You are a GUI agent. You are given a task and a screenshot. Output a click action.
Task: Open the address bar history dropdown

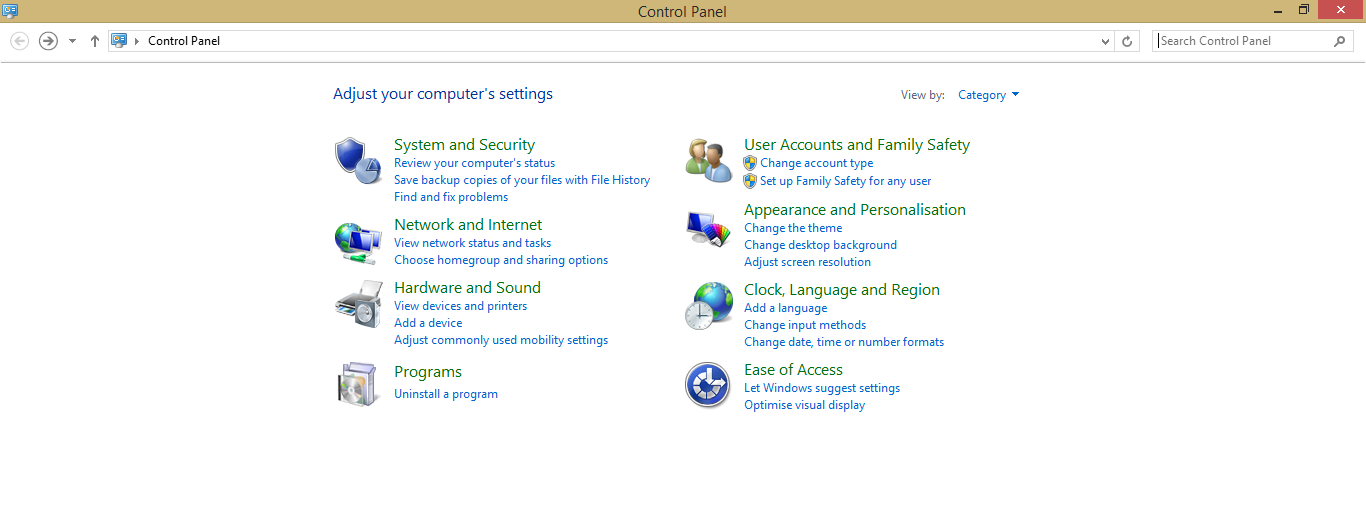pyautogui.click(x=1105, y=41)
